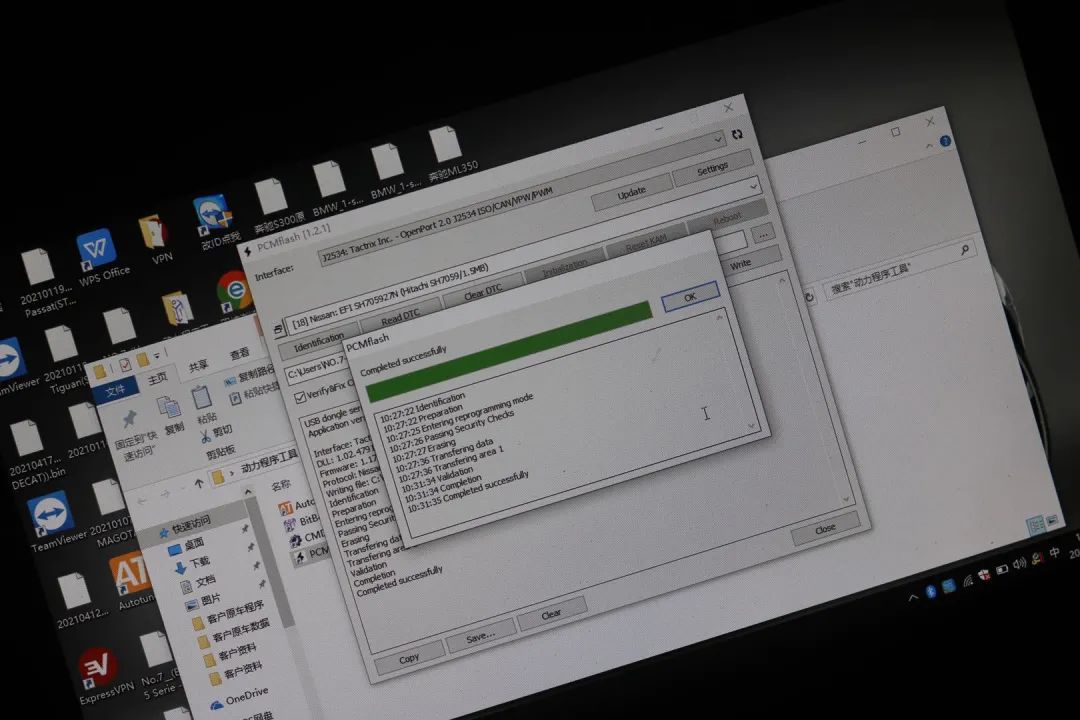Image resolution: width=1080 pixels, height=720 pixels.
Task: Switch Explorer to details view icon
Action: 1035,527
